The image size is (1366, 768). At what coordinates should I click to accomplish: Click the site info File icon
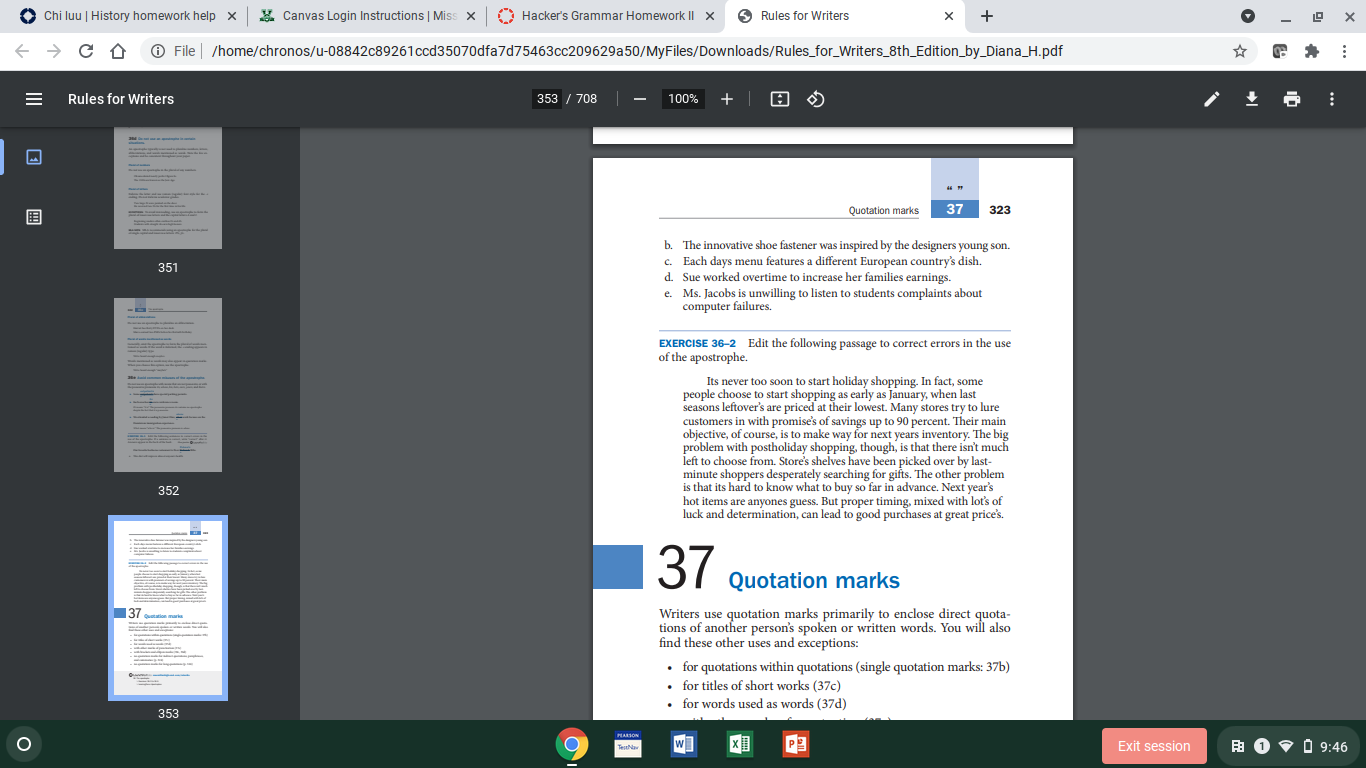pos(174,51)
